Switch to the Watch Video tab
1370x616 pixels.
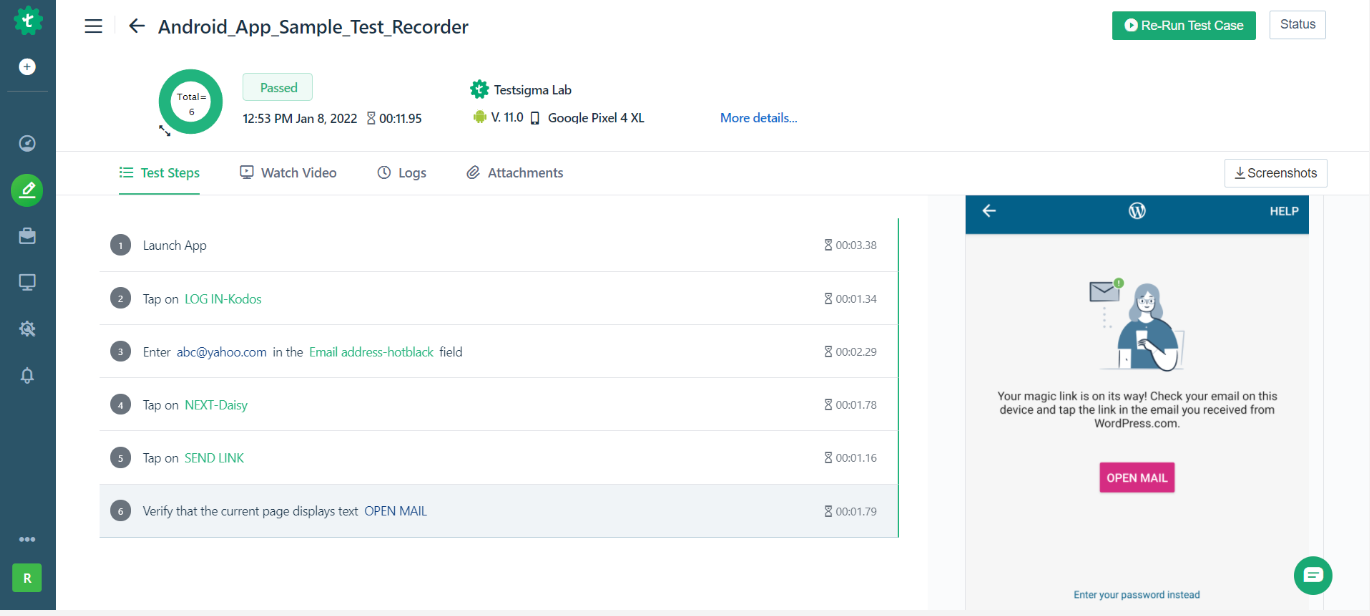click(288, 173)
